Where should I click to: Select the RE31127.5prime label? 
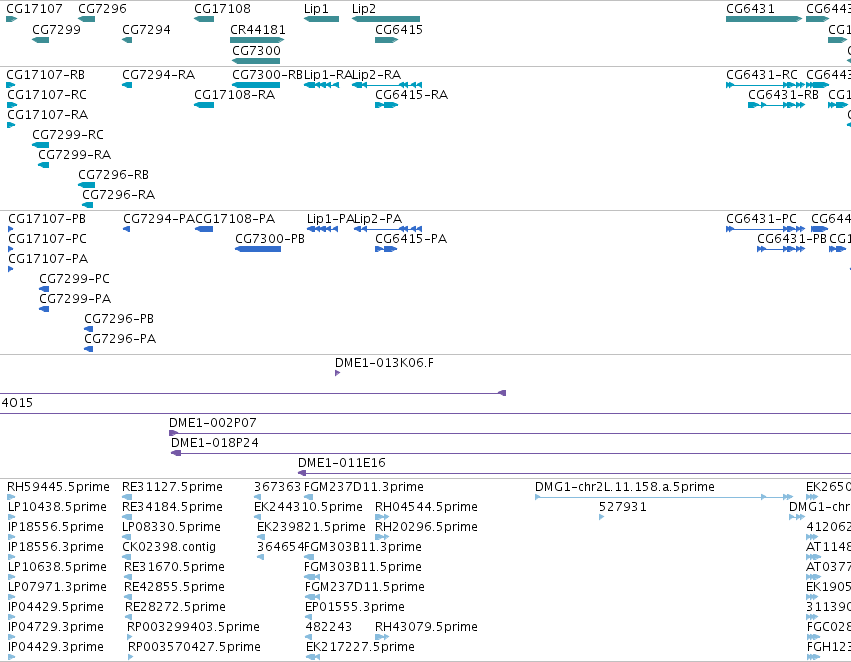pos(173,487)
